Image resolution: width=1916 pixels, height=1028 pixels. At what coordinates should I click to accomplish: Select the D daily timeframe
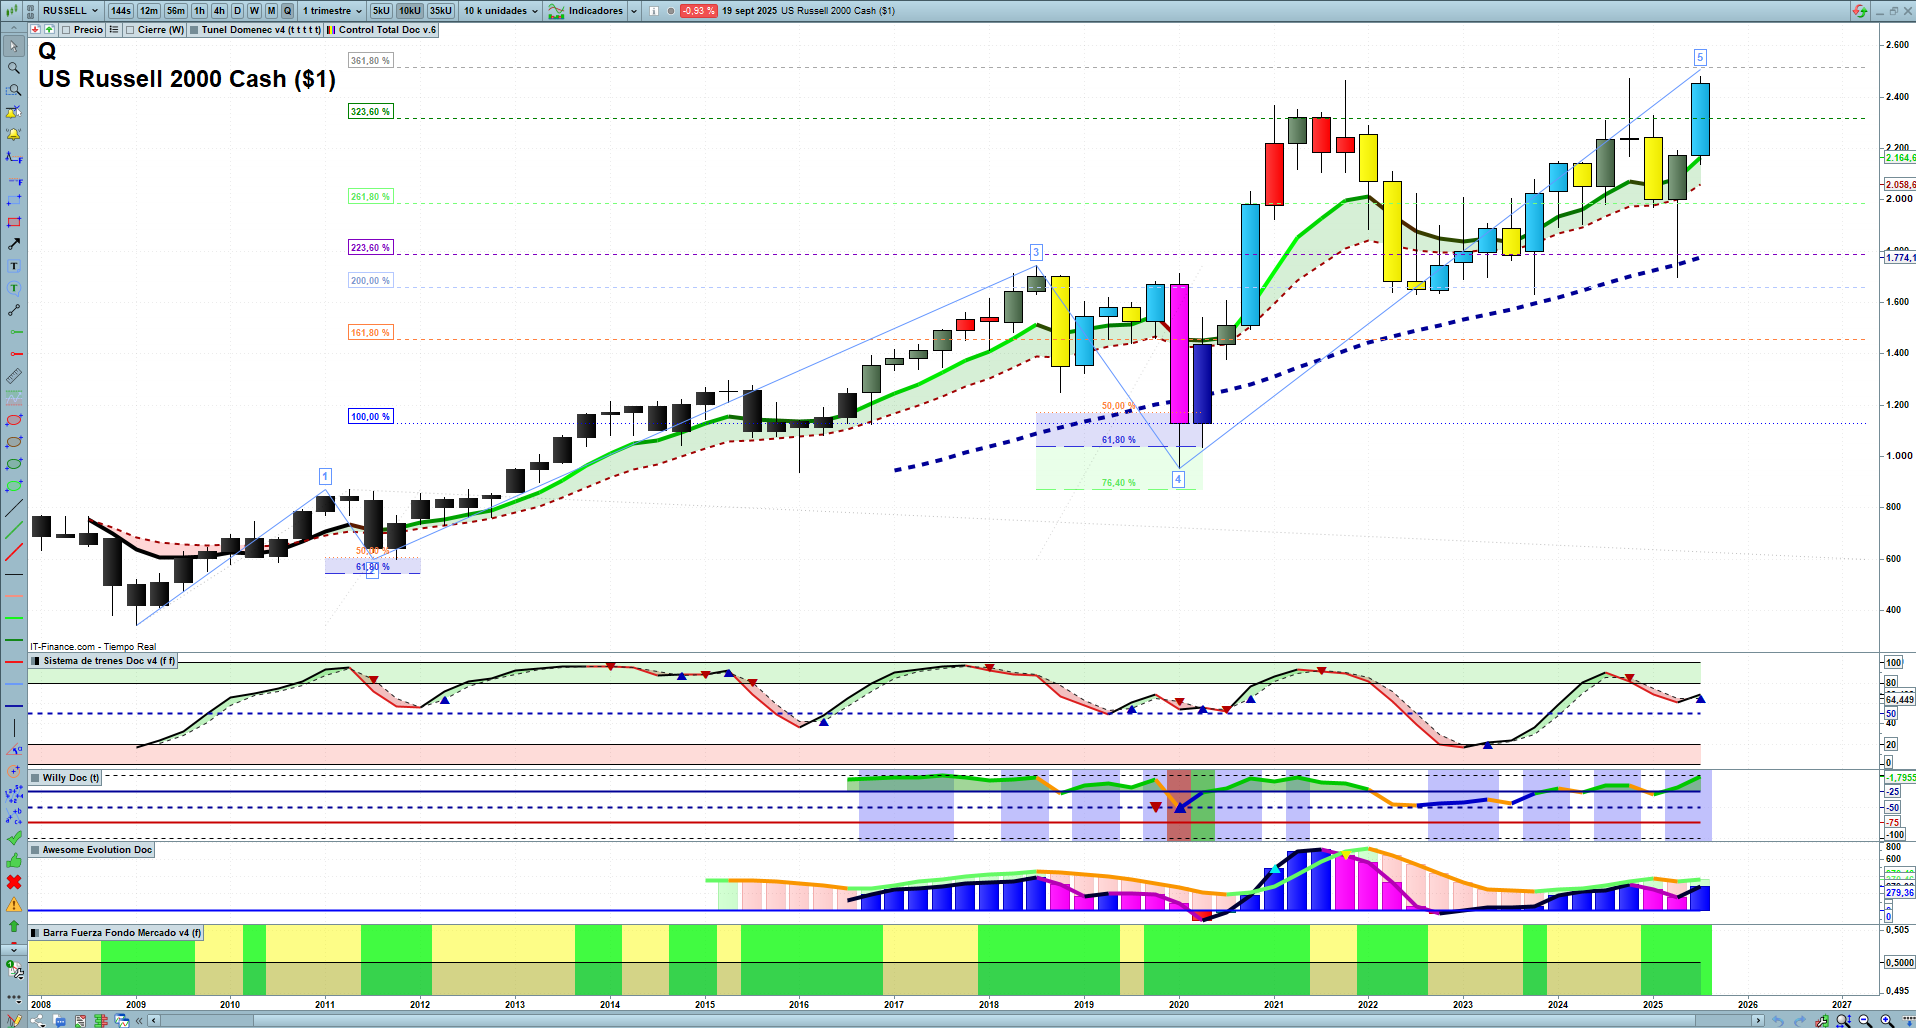click(237, 11)
